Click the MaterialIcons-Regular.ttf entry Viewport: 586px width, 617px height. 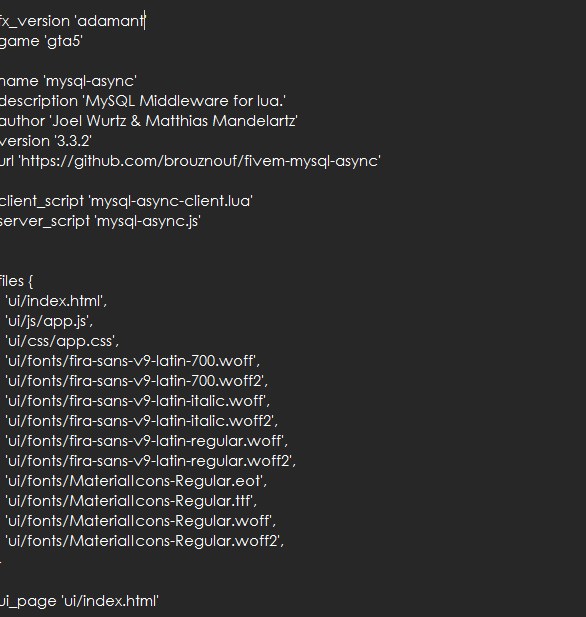click(x=131, y=501)
